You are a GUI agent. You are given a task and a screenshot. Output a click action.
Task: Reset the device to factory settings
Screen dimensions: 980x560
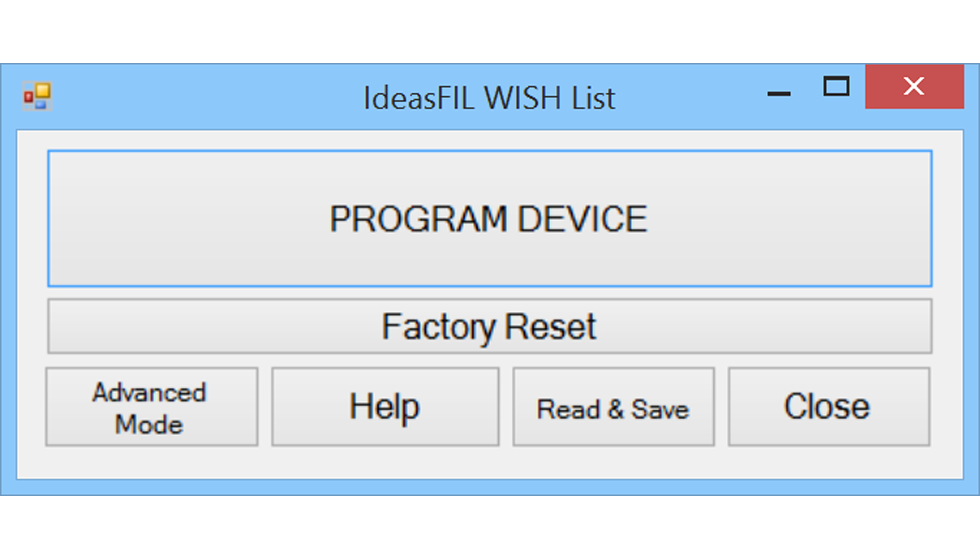point(489,327)
